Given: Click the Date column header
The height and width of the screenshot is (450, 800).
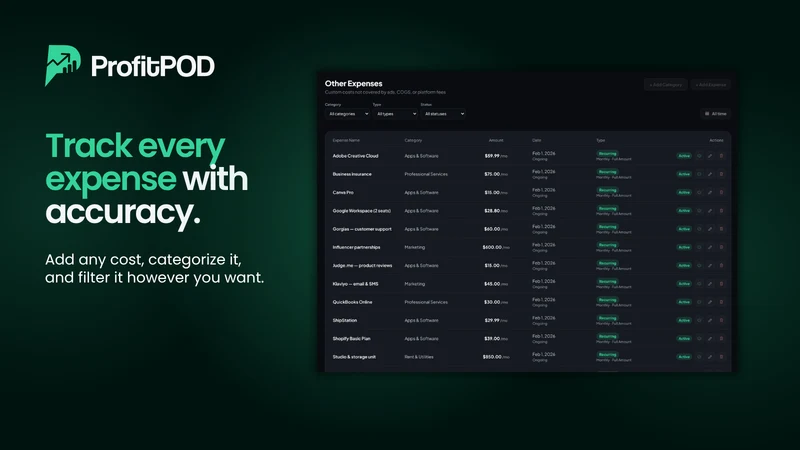Looking at the screenshot, I should point(537,140).
